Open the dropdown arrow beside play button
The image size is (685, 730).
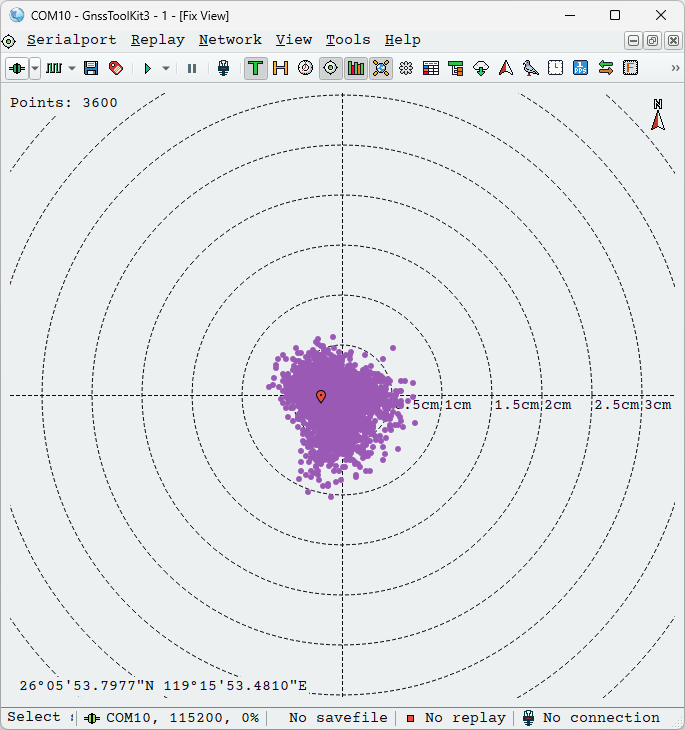pos(166,68)
